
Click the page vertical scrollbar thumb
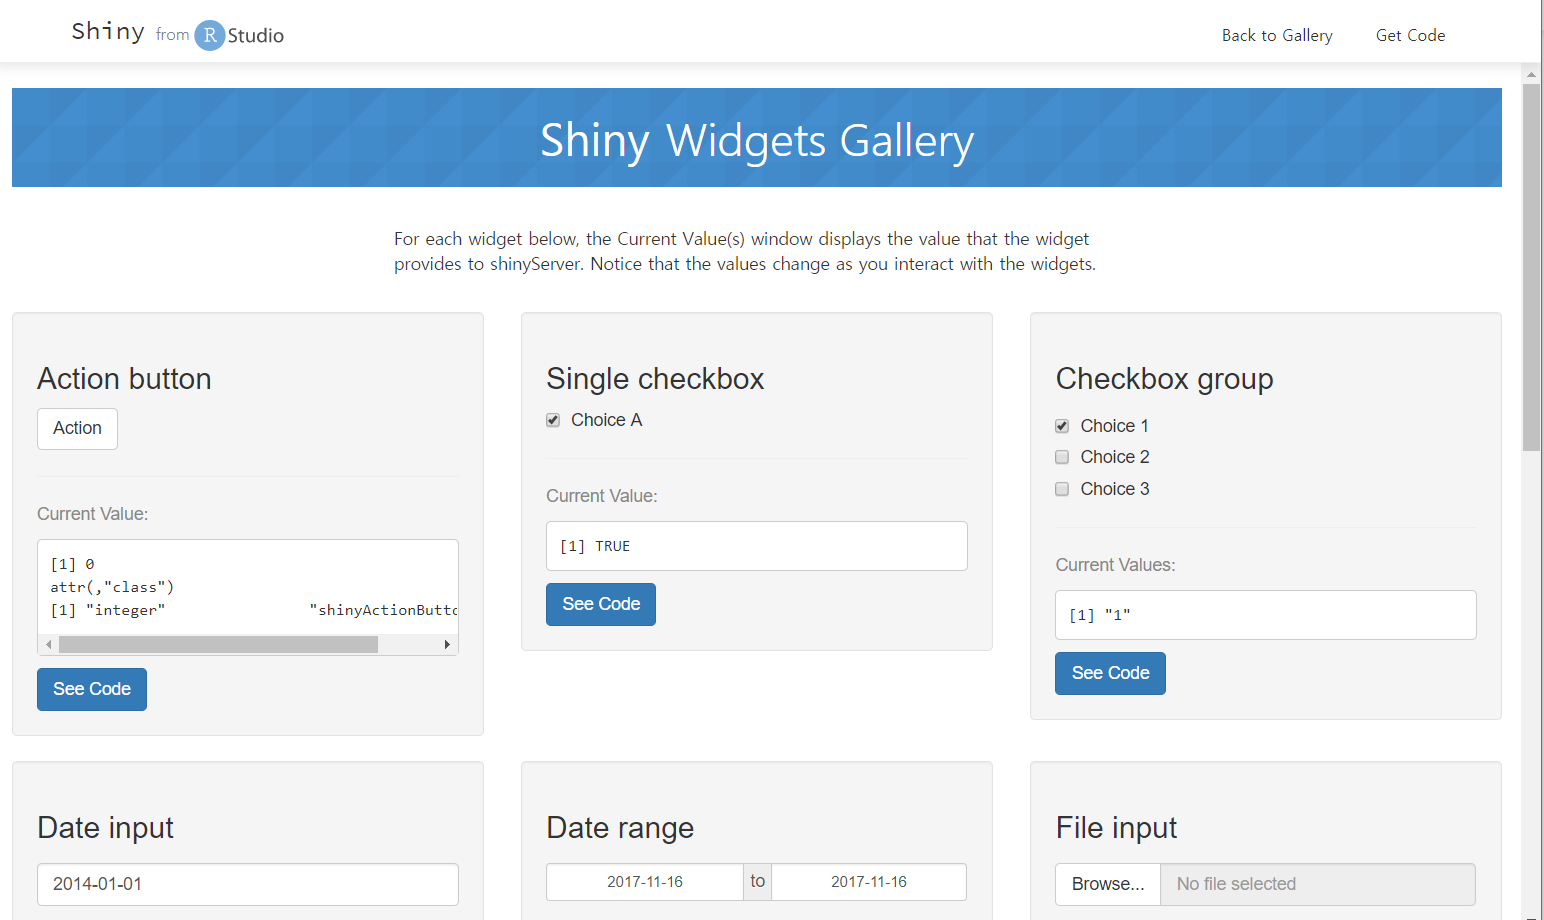pyautogui.click(x=1531, y=268)
